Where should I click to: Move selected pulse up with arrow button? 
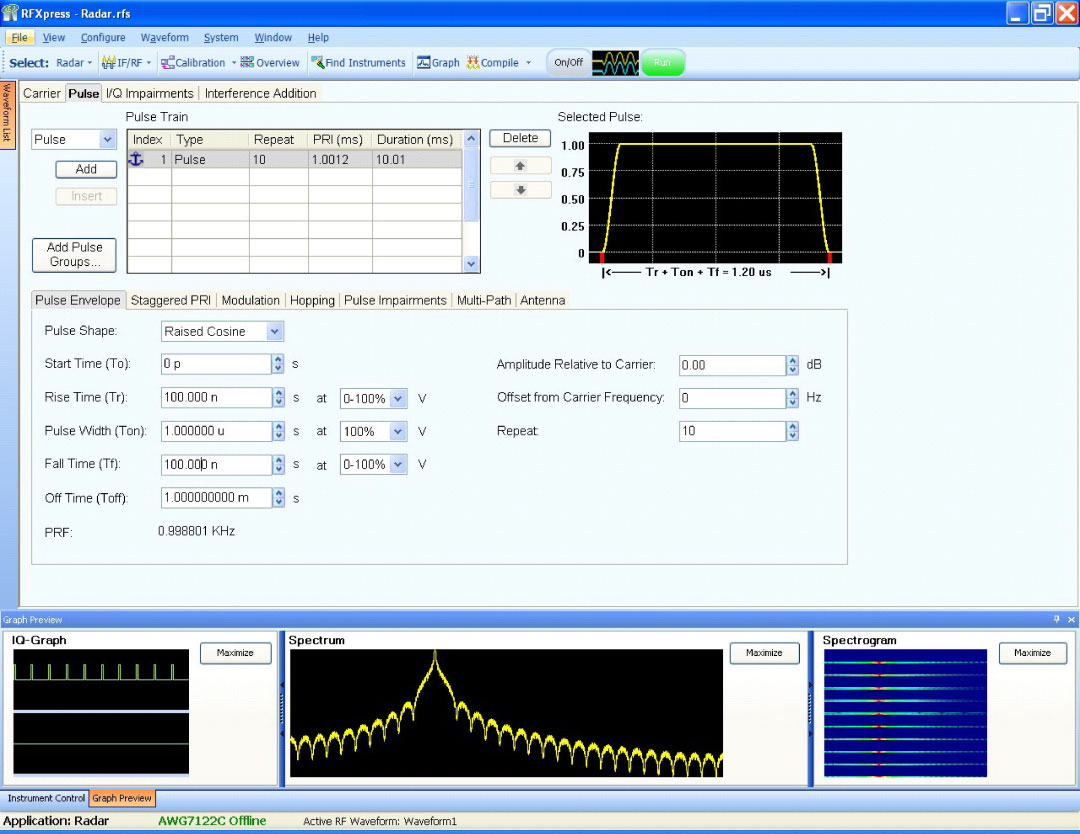click(520, 166)
